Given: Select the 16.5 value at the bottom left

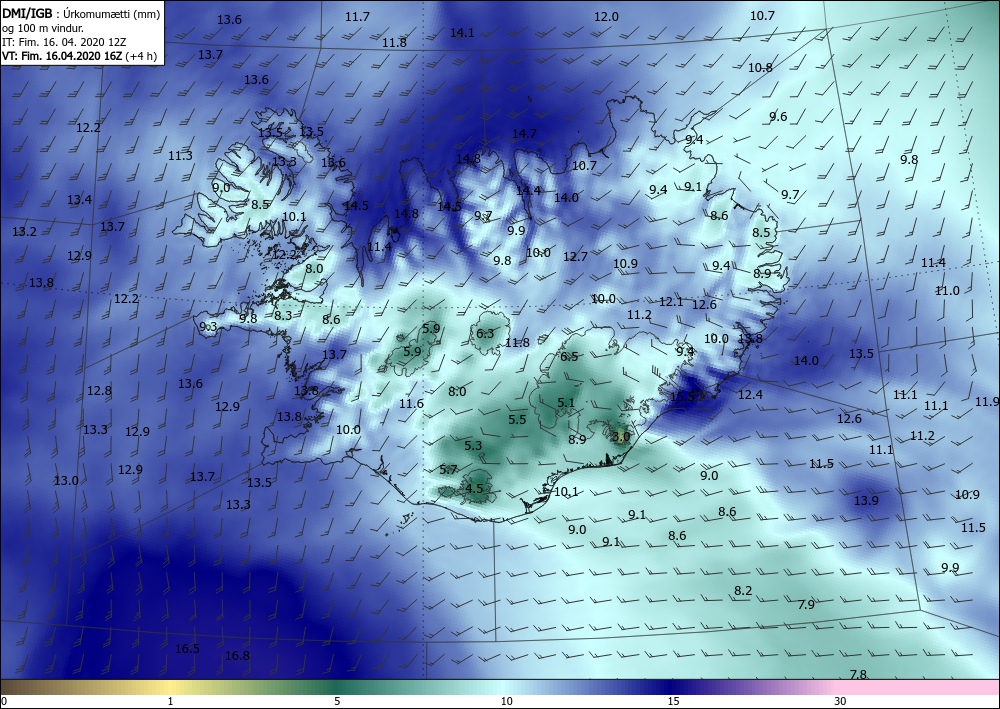Looking at the screenshot, I should click(x=187, y=648).
